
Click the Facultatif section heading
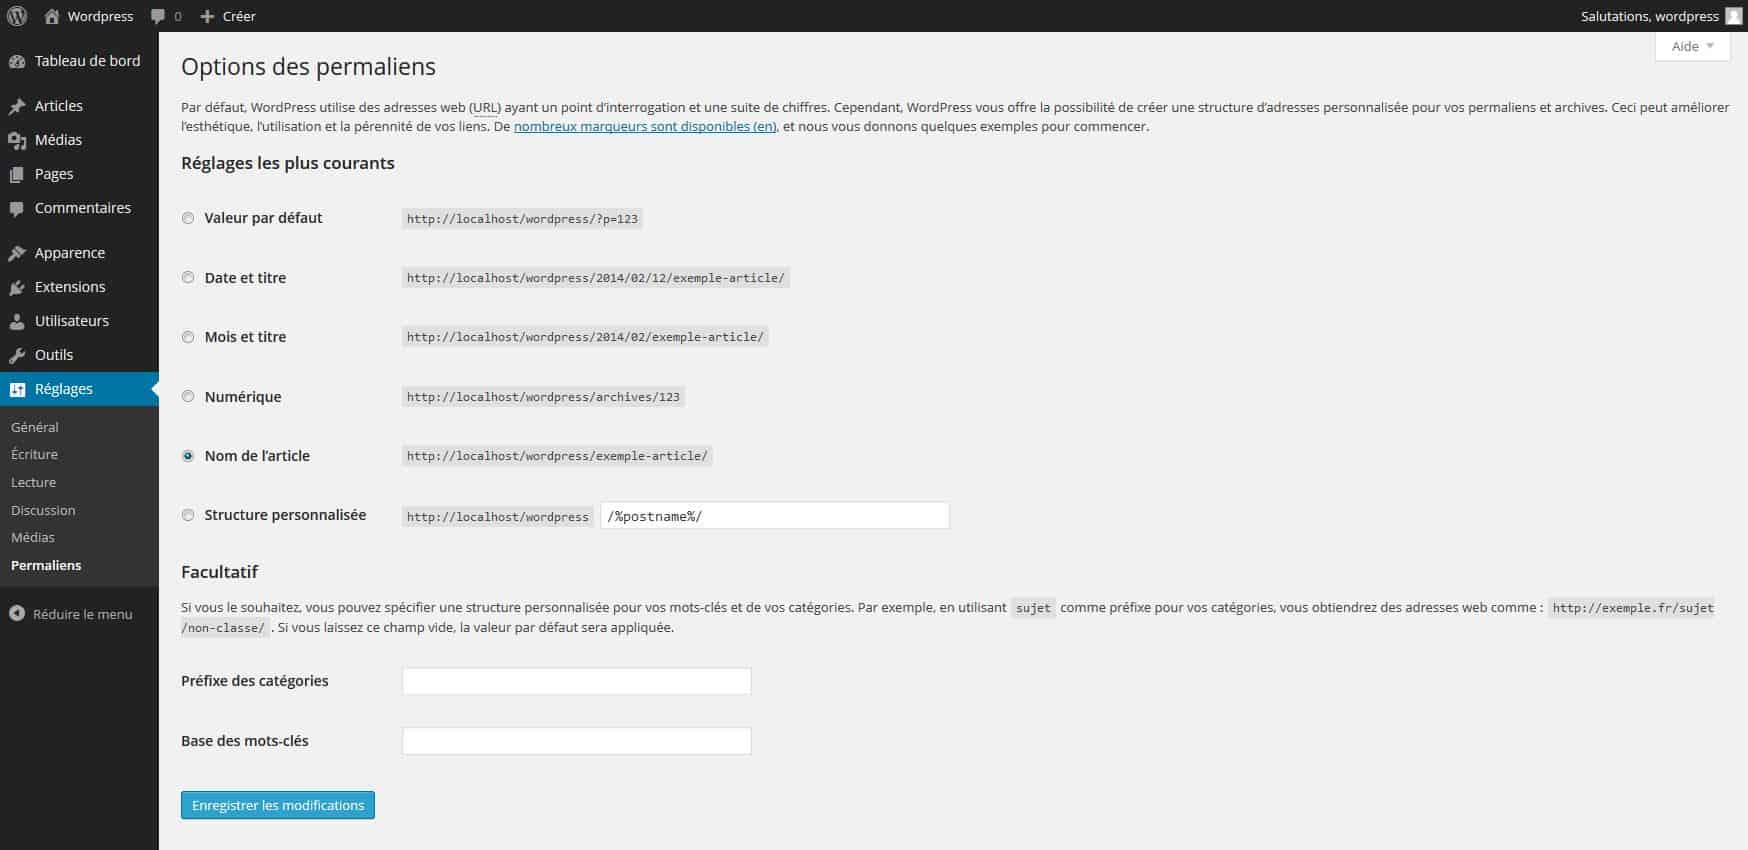219,572
